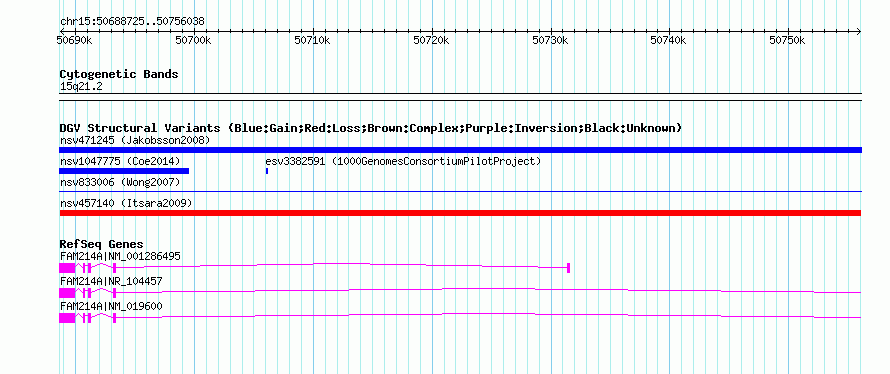The image size is (890, 374).
Task: Click the 50690k ruler tick label
Action: pyautogui.click(x=75, y=40)
